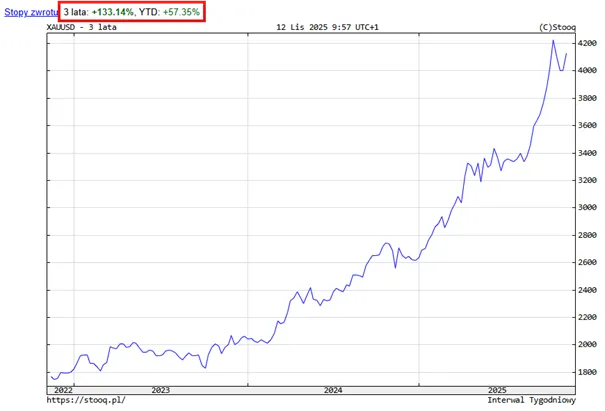Click the 2600 price axis label
The image size is (605, 411).
(x=587, y=262)
